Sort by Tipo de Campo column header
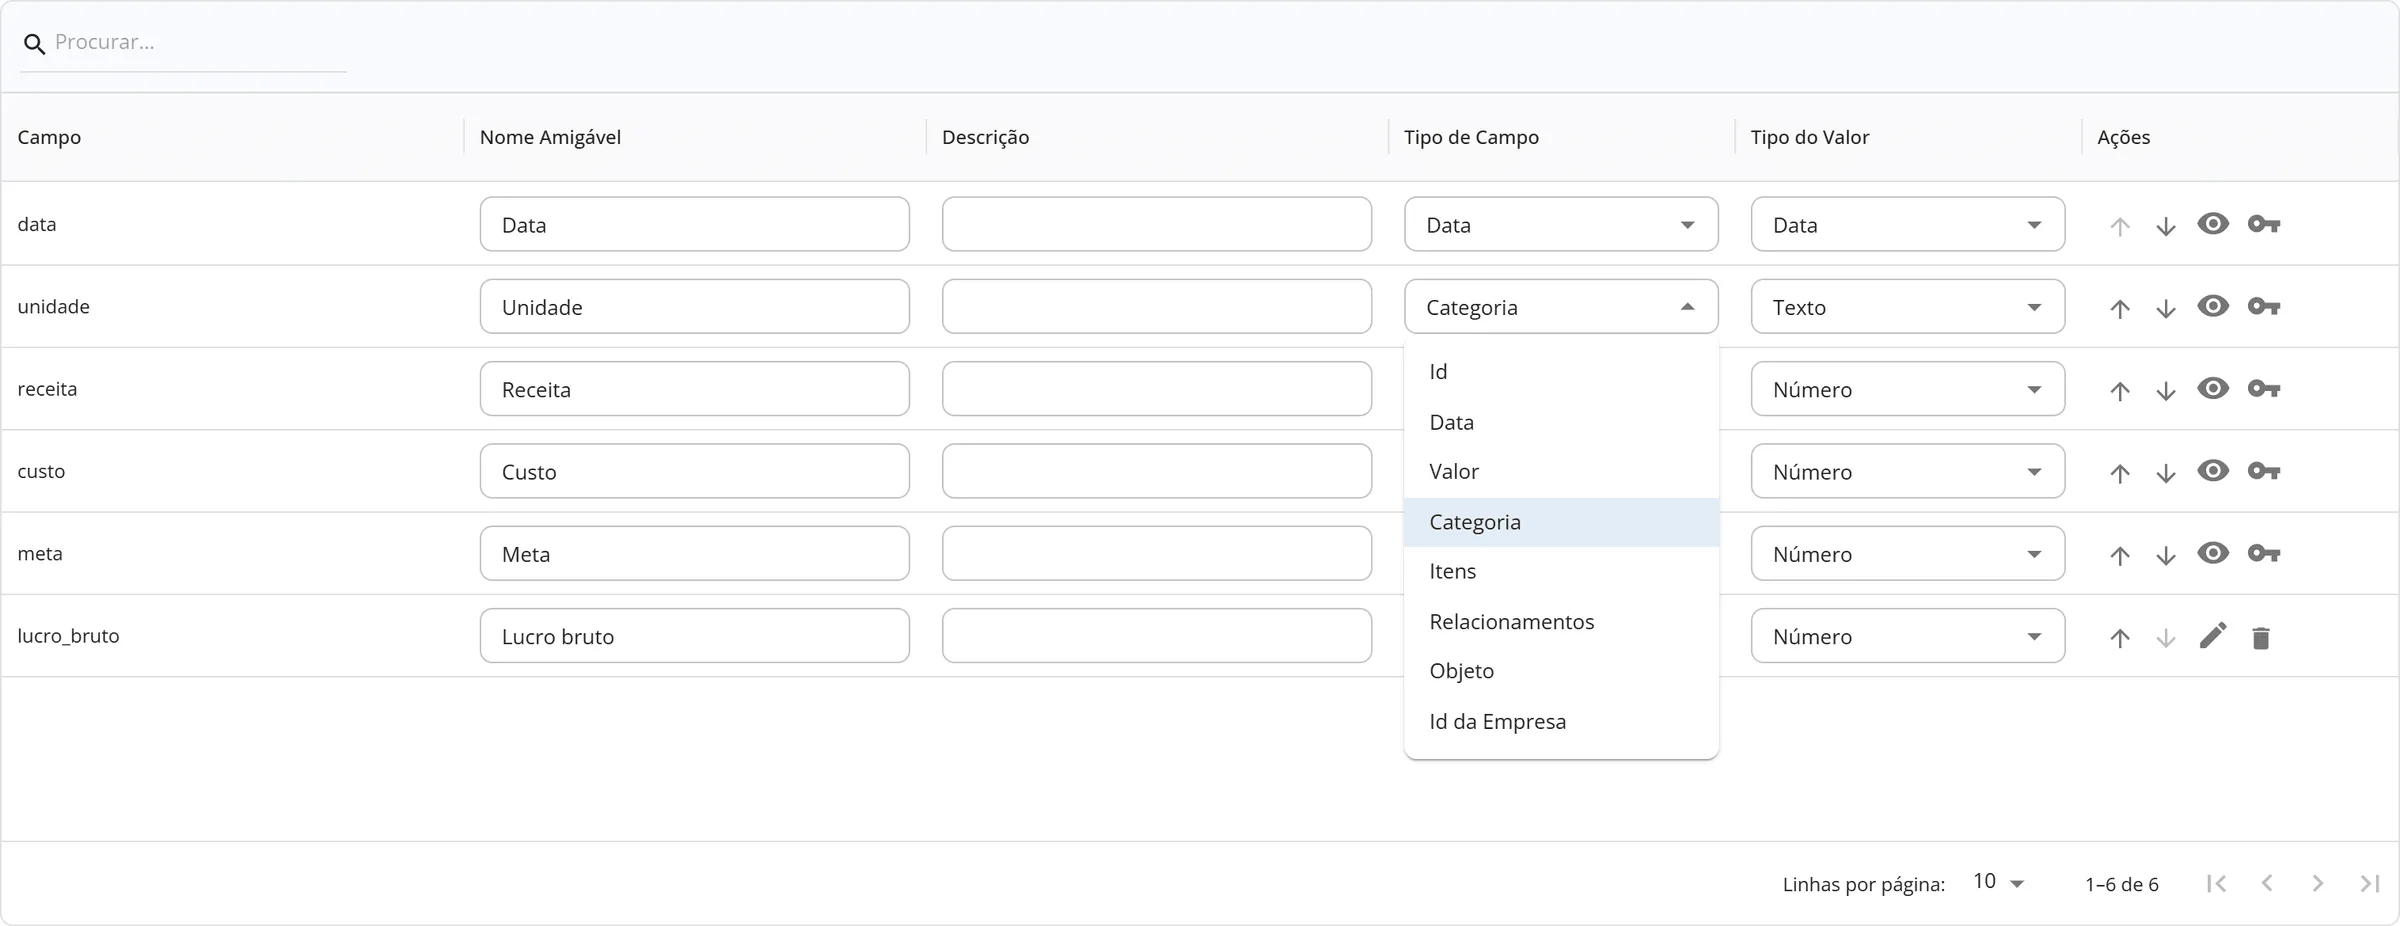This screenshot has width=2400, height=926. [x=1471, y=137]
